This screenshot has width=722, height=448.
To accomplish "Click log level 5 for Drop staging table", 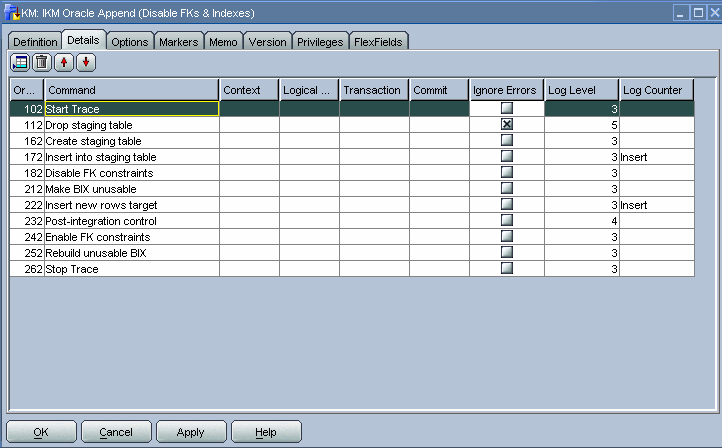I will click(582, 125).
